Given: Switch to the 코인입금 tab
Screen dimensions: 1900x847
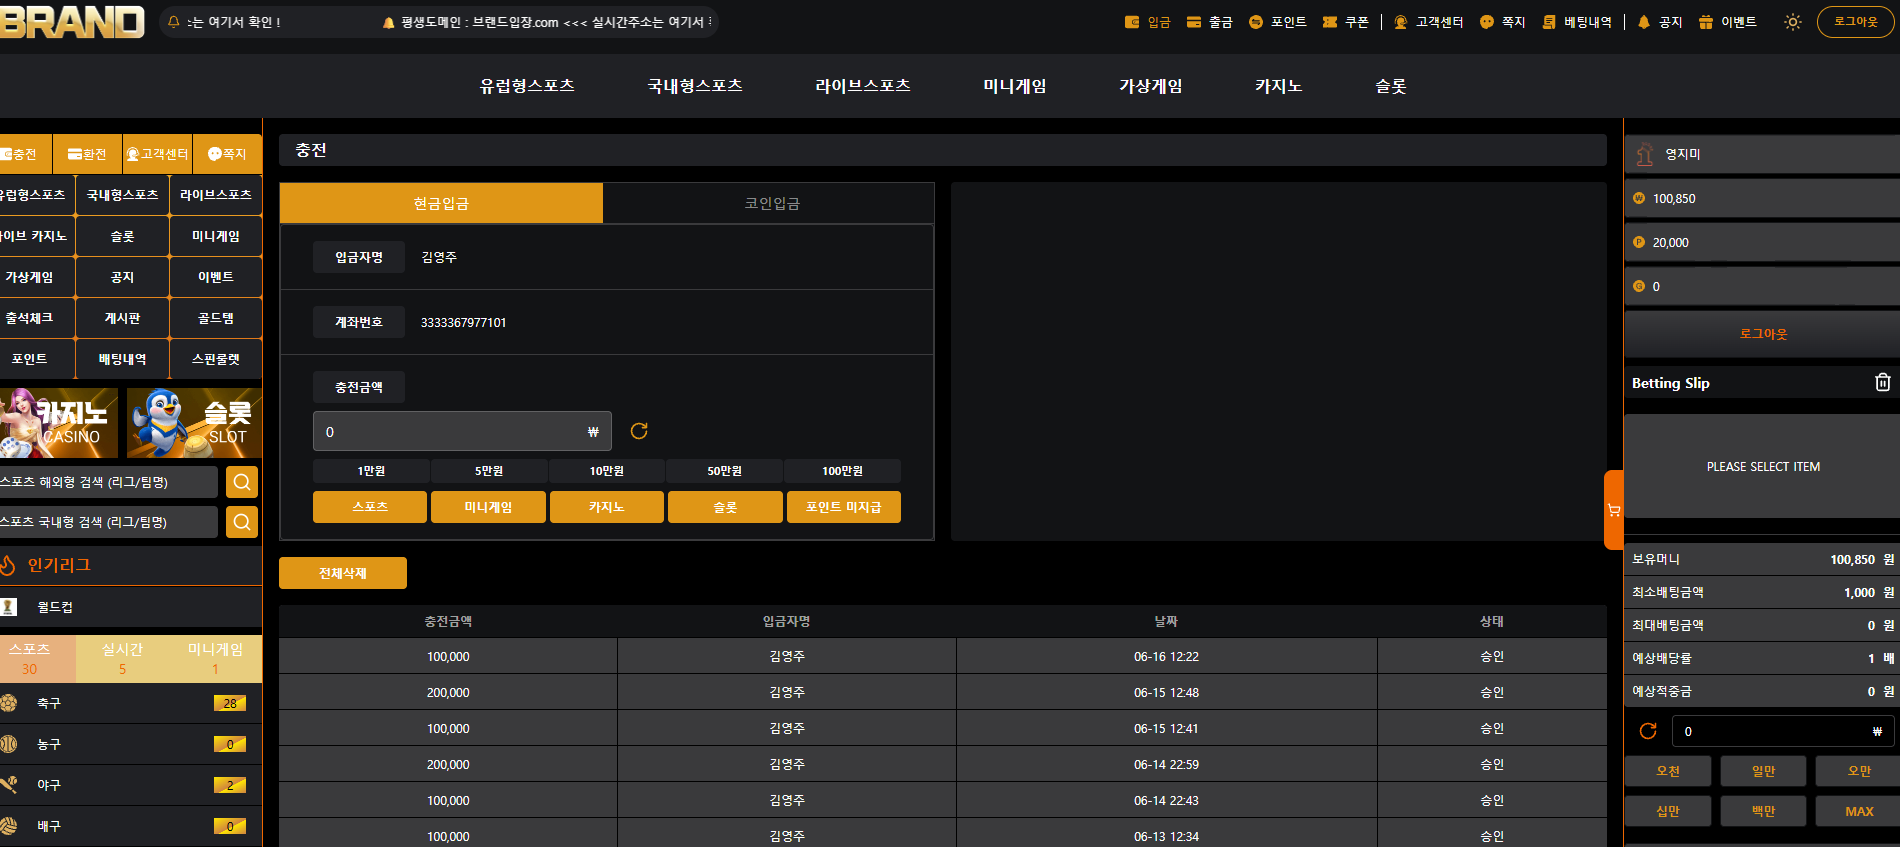Looking at the screenshot, I should [x=771, y=203].
